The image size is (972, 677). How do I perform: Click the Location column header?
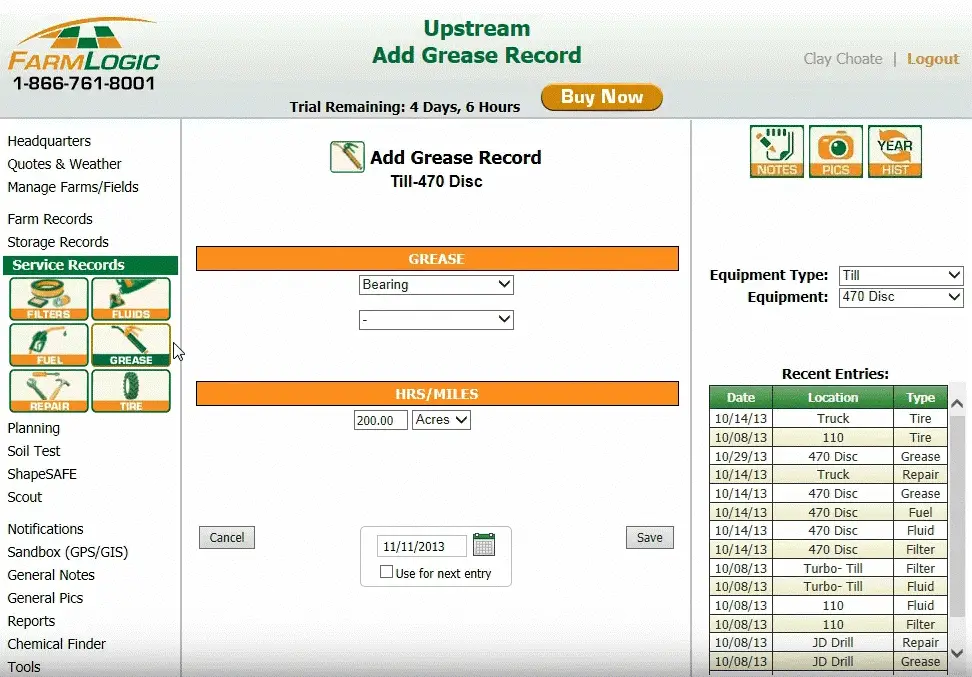click(x=833, y=397)
